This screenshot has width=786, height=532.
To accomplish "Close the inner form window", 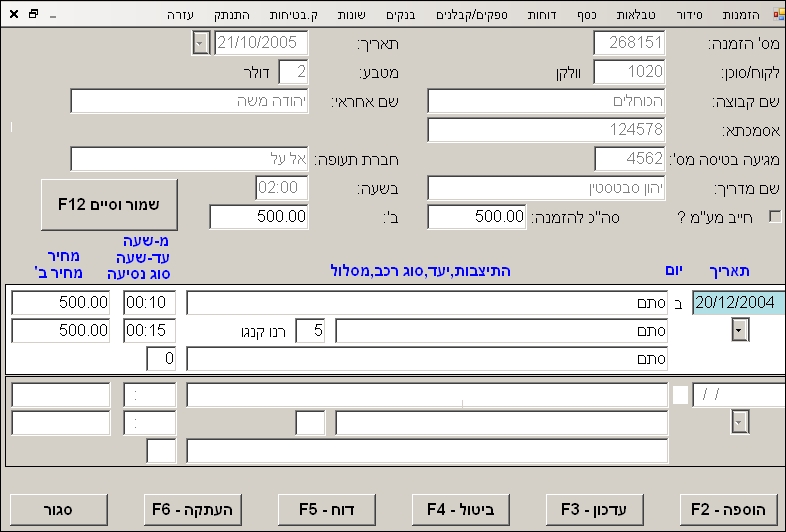I will [x=14, y=14].
